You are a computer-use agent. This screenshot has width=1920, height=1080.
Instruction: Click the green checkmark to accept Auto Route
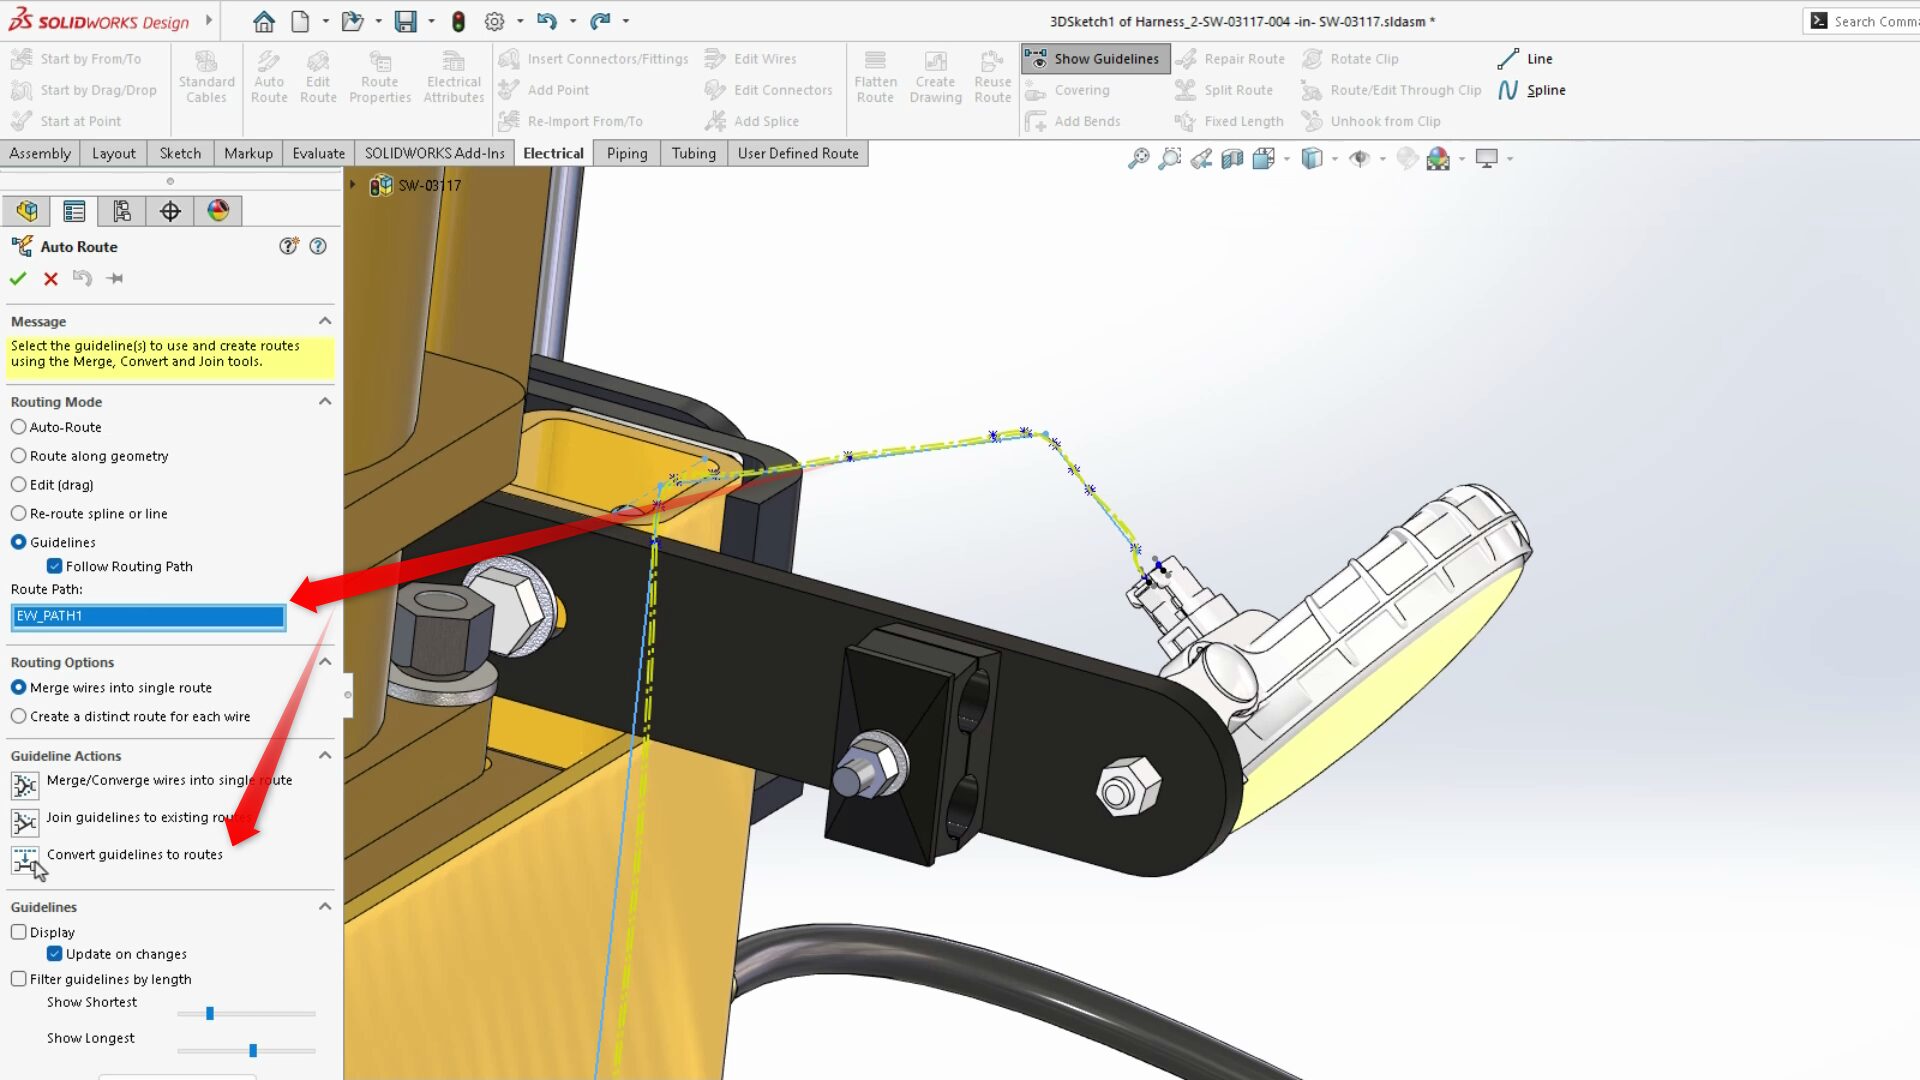(18, 279)
